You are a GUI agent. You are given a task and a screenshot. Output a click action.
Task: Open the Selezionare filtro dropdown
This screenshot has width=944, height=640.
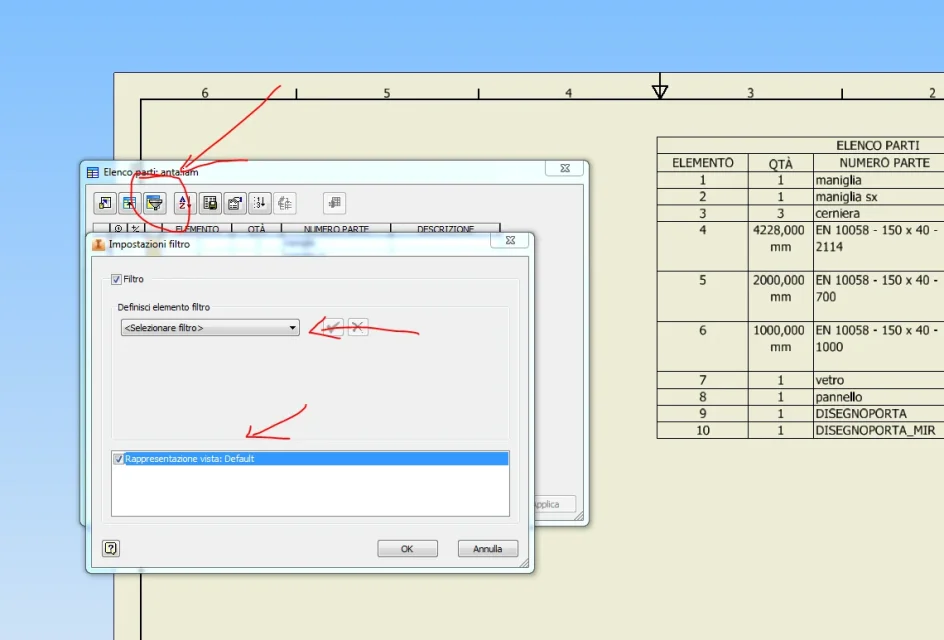point(210,328)
